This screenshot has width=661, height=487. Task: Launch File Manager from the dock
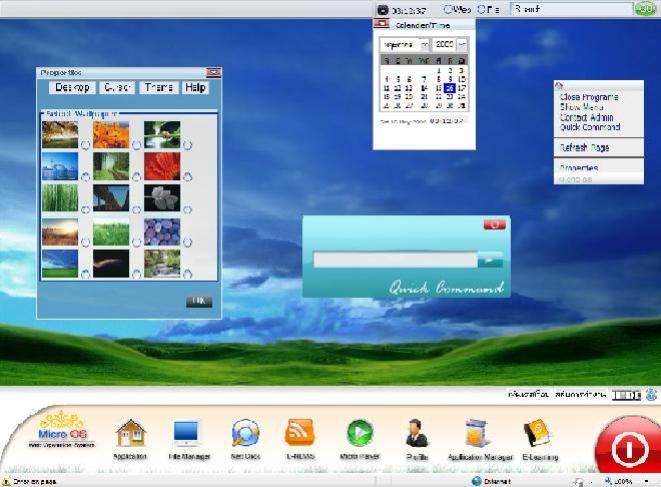click(186, 433)
